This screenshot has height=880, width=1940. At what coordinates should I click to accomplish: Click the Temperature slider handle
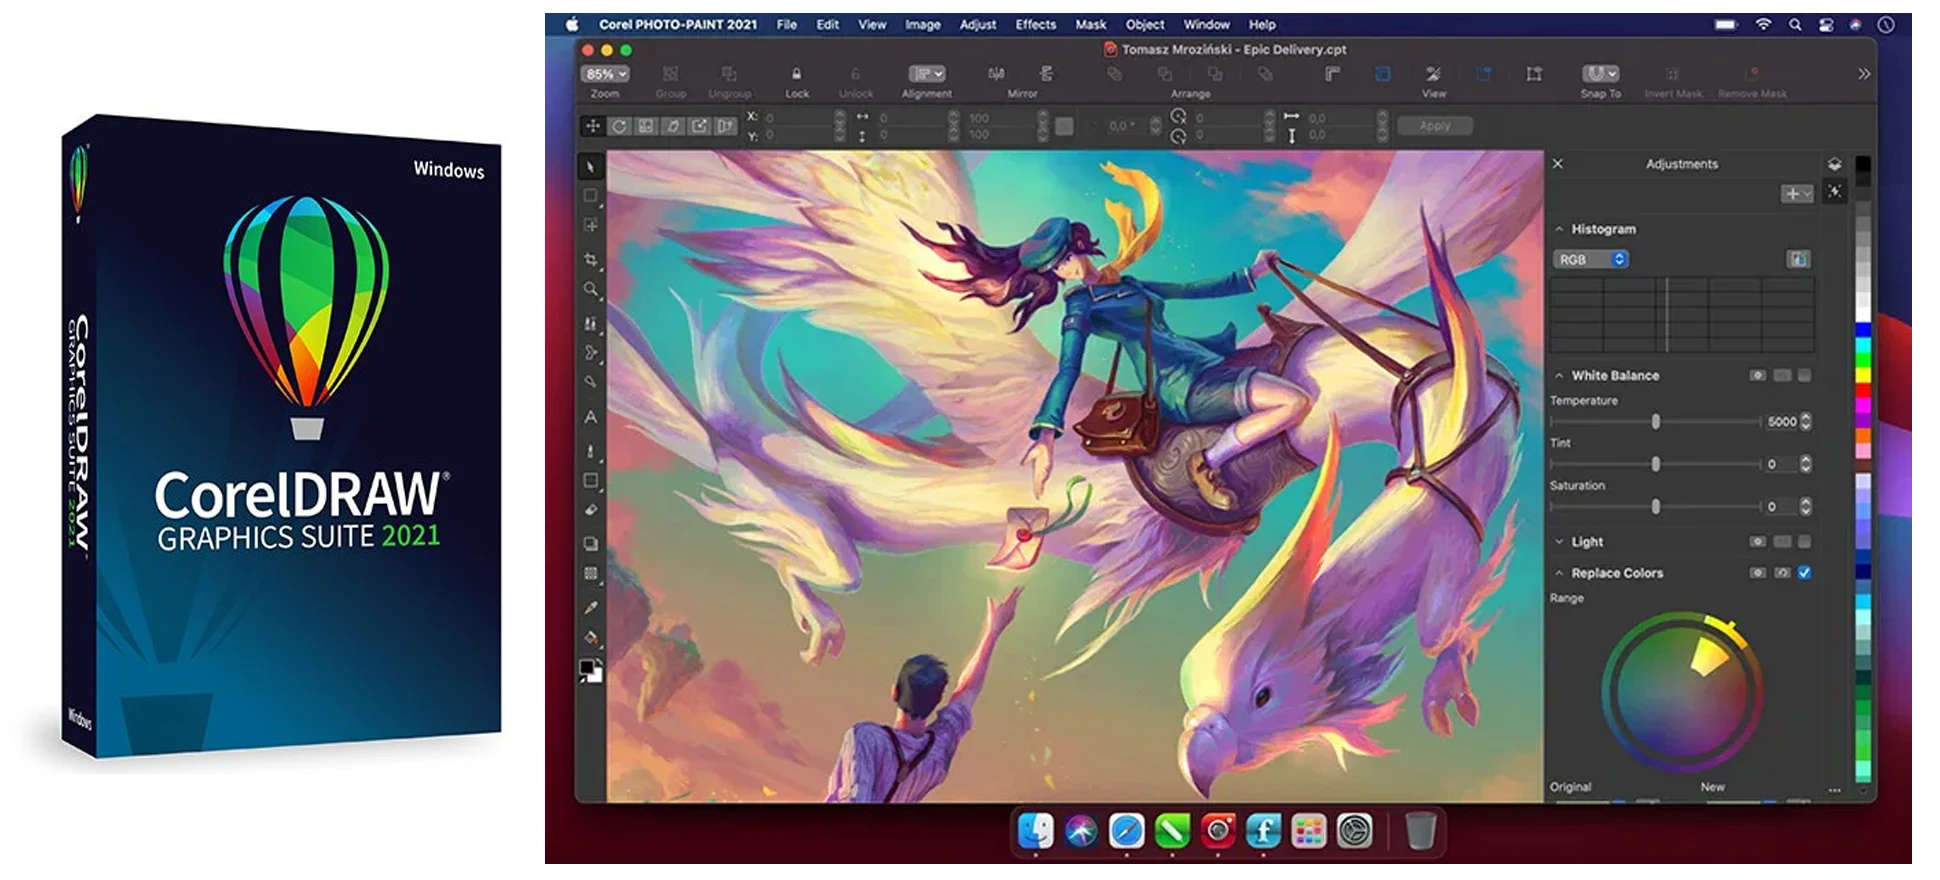[x=1656, y=422]
